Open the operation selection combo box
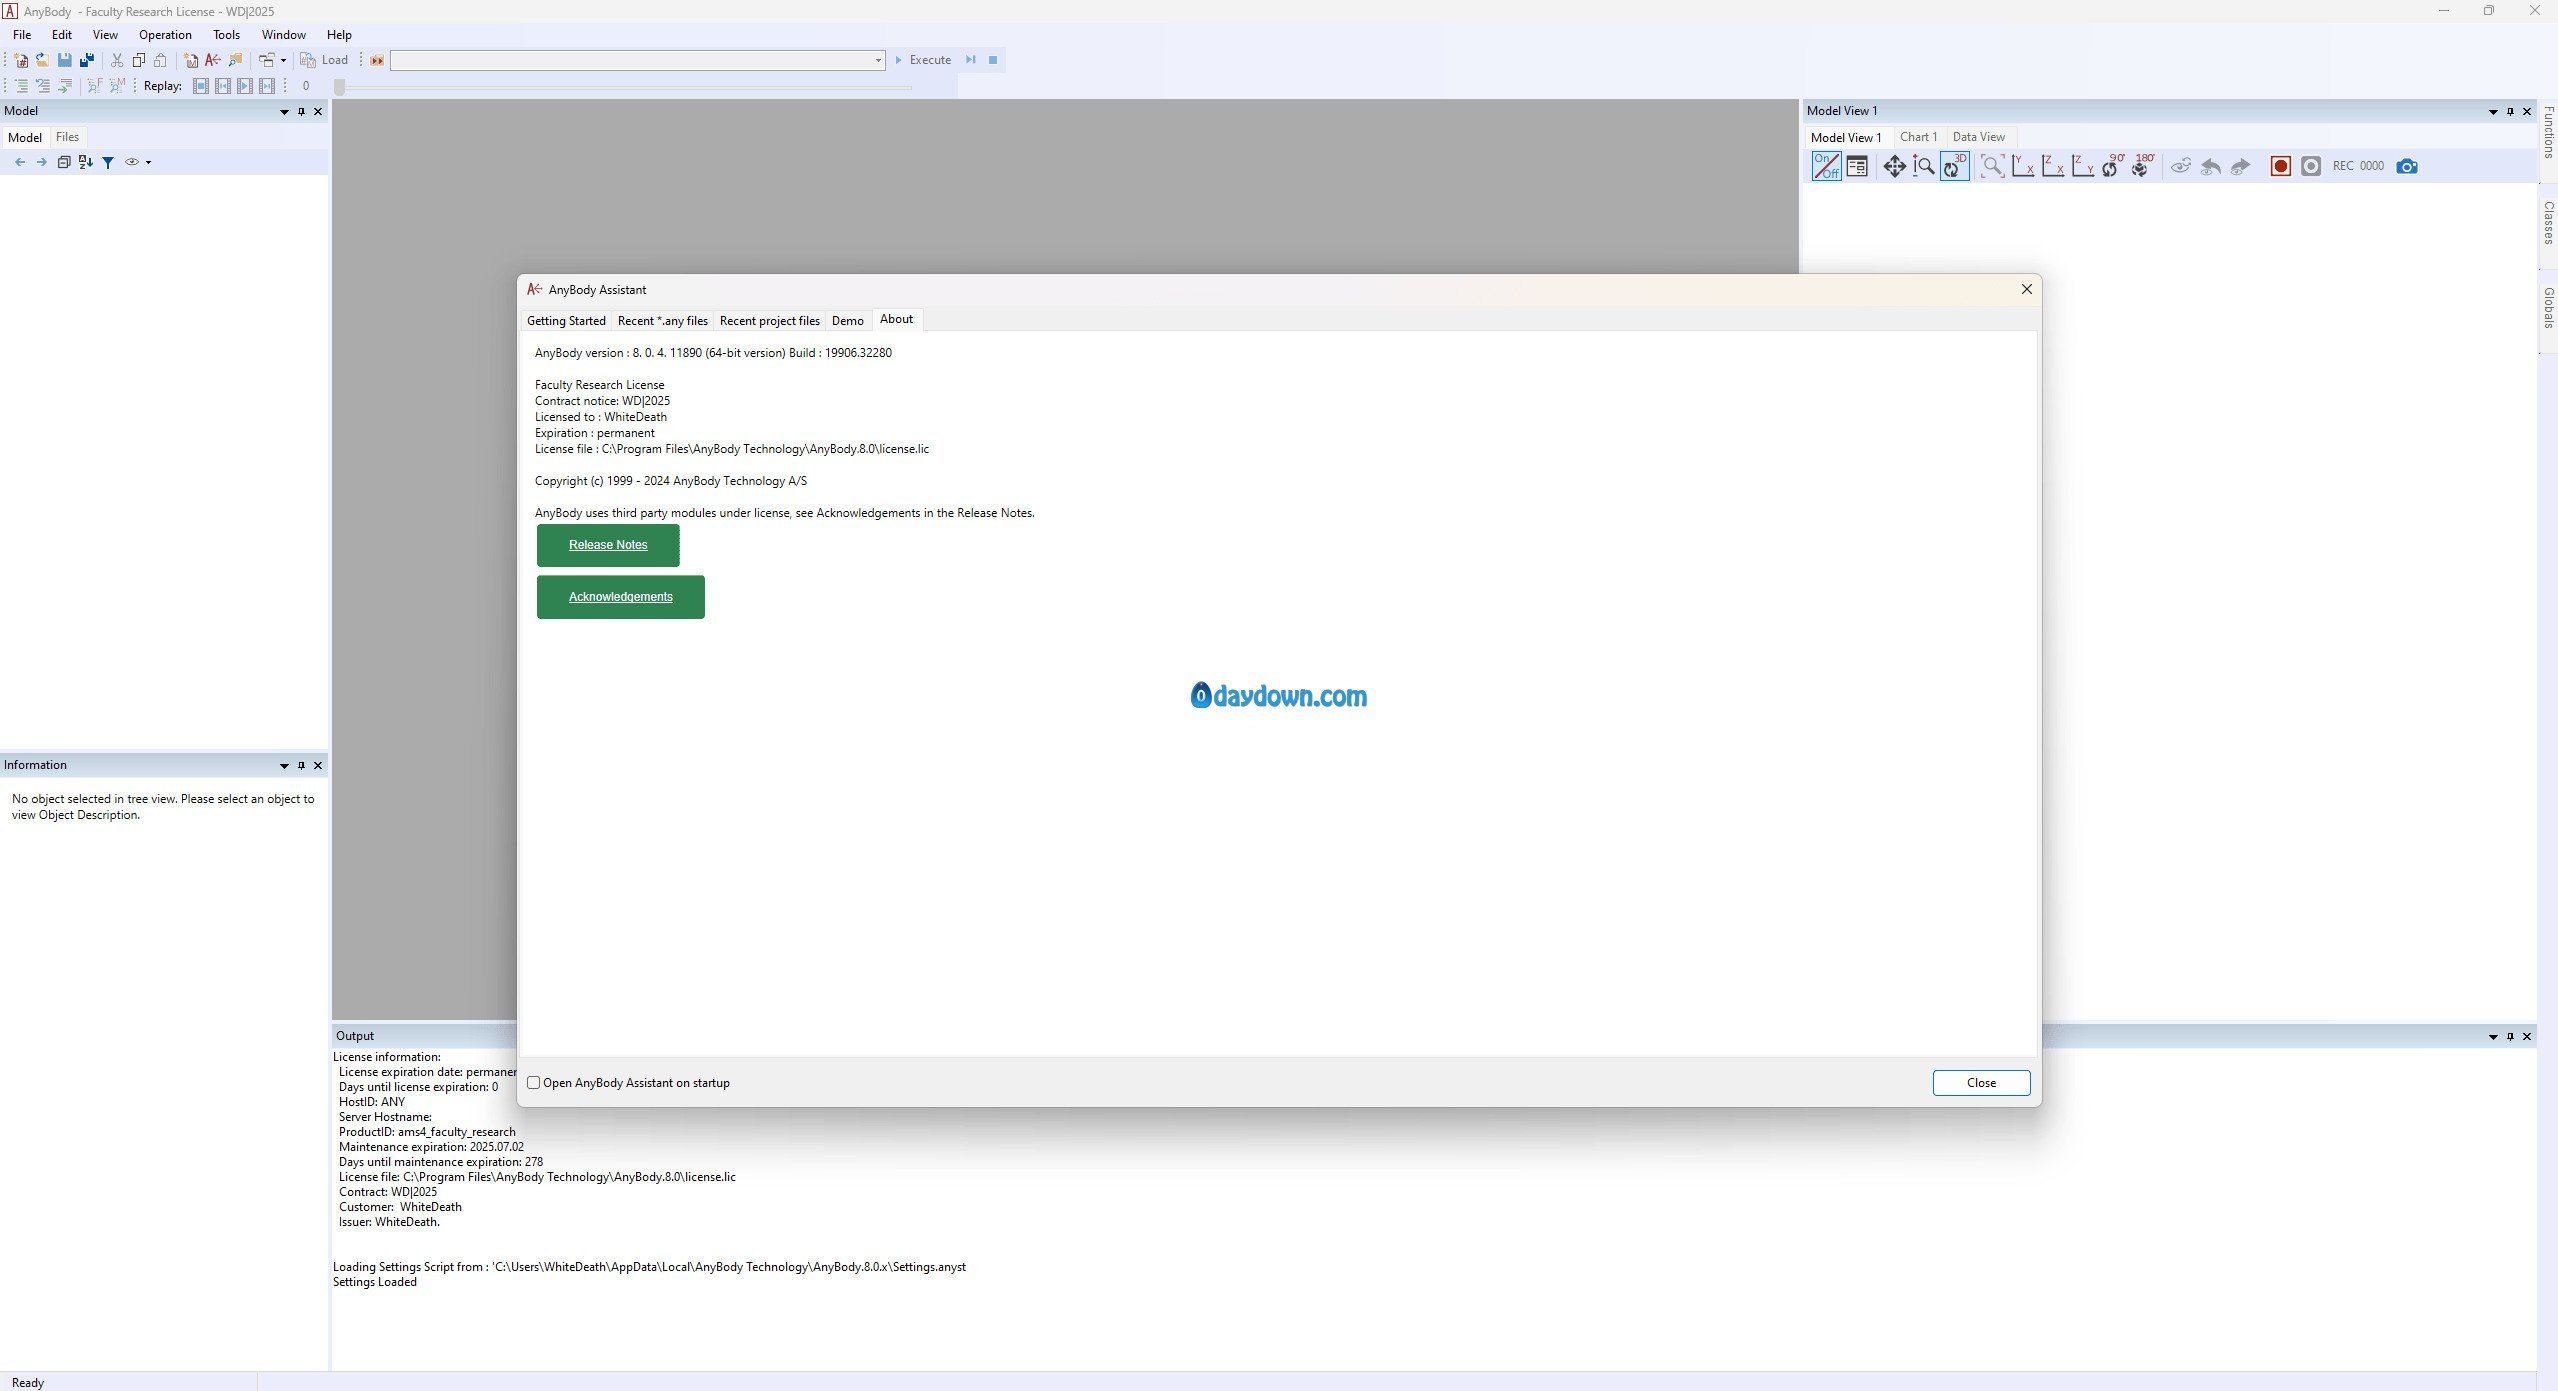Screen dimensions: 2558x1391 tap(638, 60)
